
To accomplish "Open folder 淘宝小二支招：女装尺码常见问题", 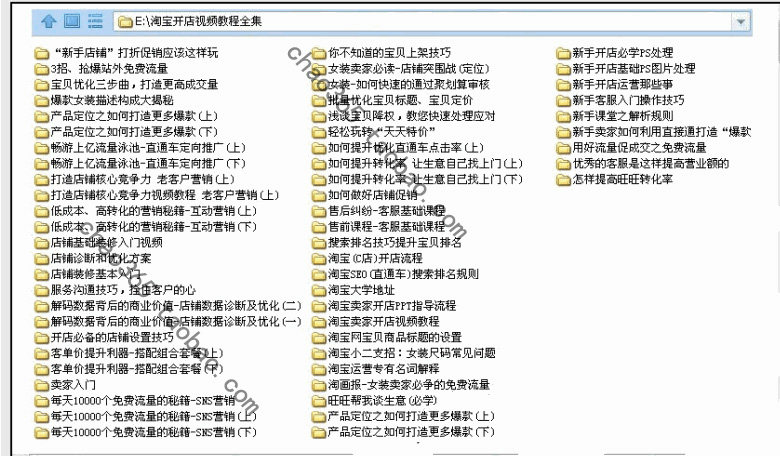I will click(x=404, y=353).
